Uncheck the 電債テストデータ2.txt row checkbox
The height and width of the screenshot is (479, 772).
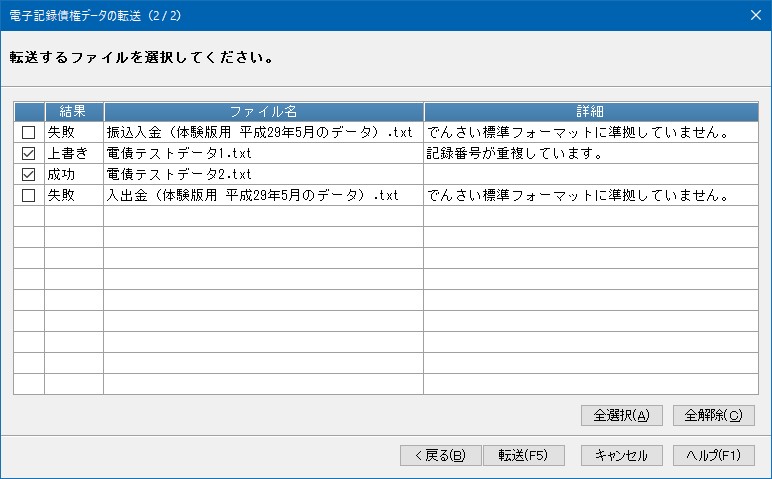tap(28, 174)
